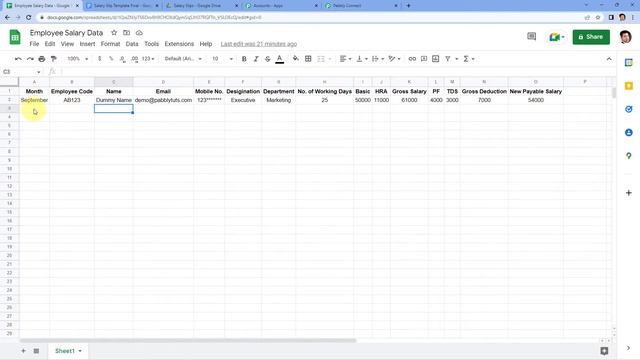Open the horizontal align dropdown

coord(345,59)
